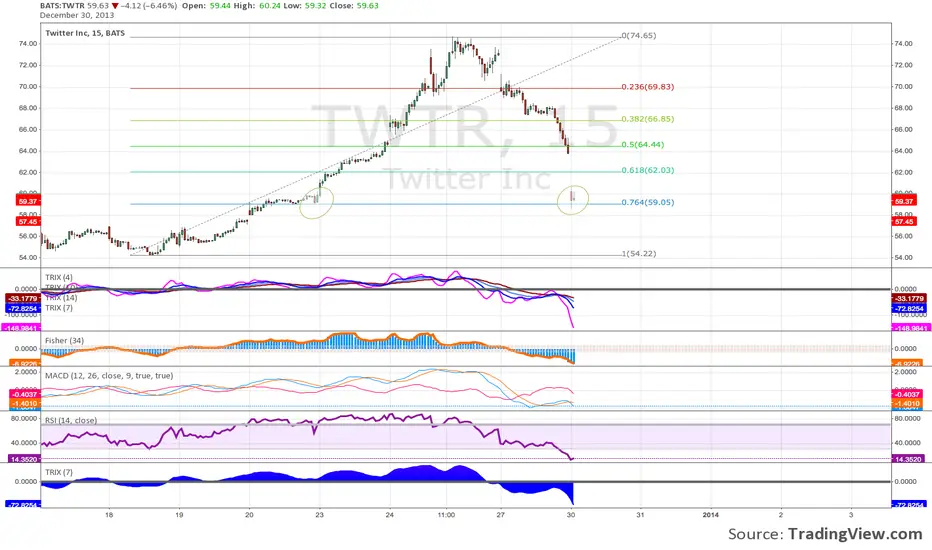Click the 0.5(64.44) Fibonacci level label
The height and width of the screenshot is (550, 932).
[643, 144]
